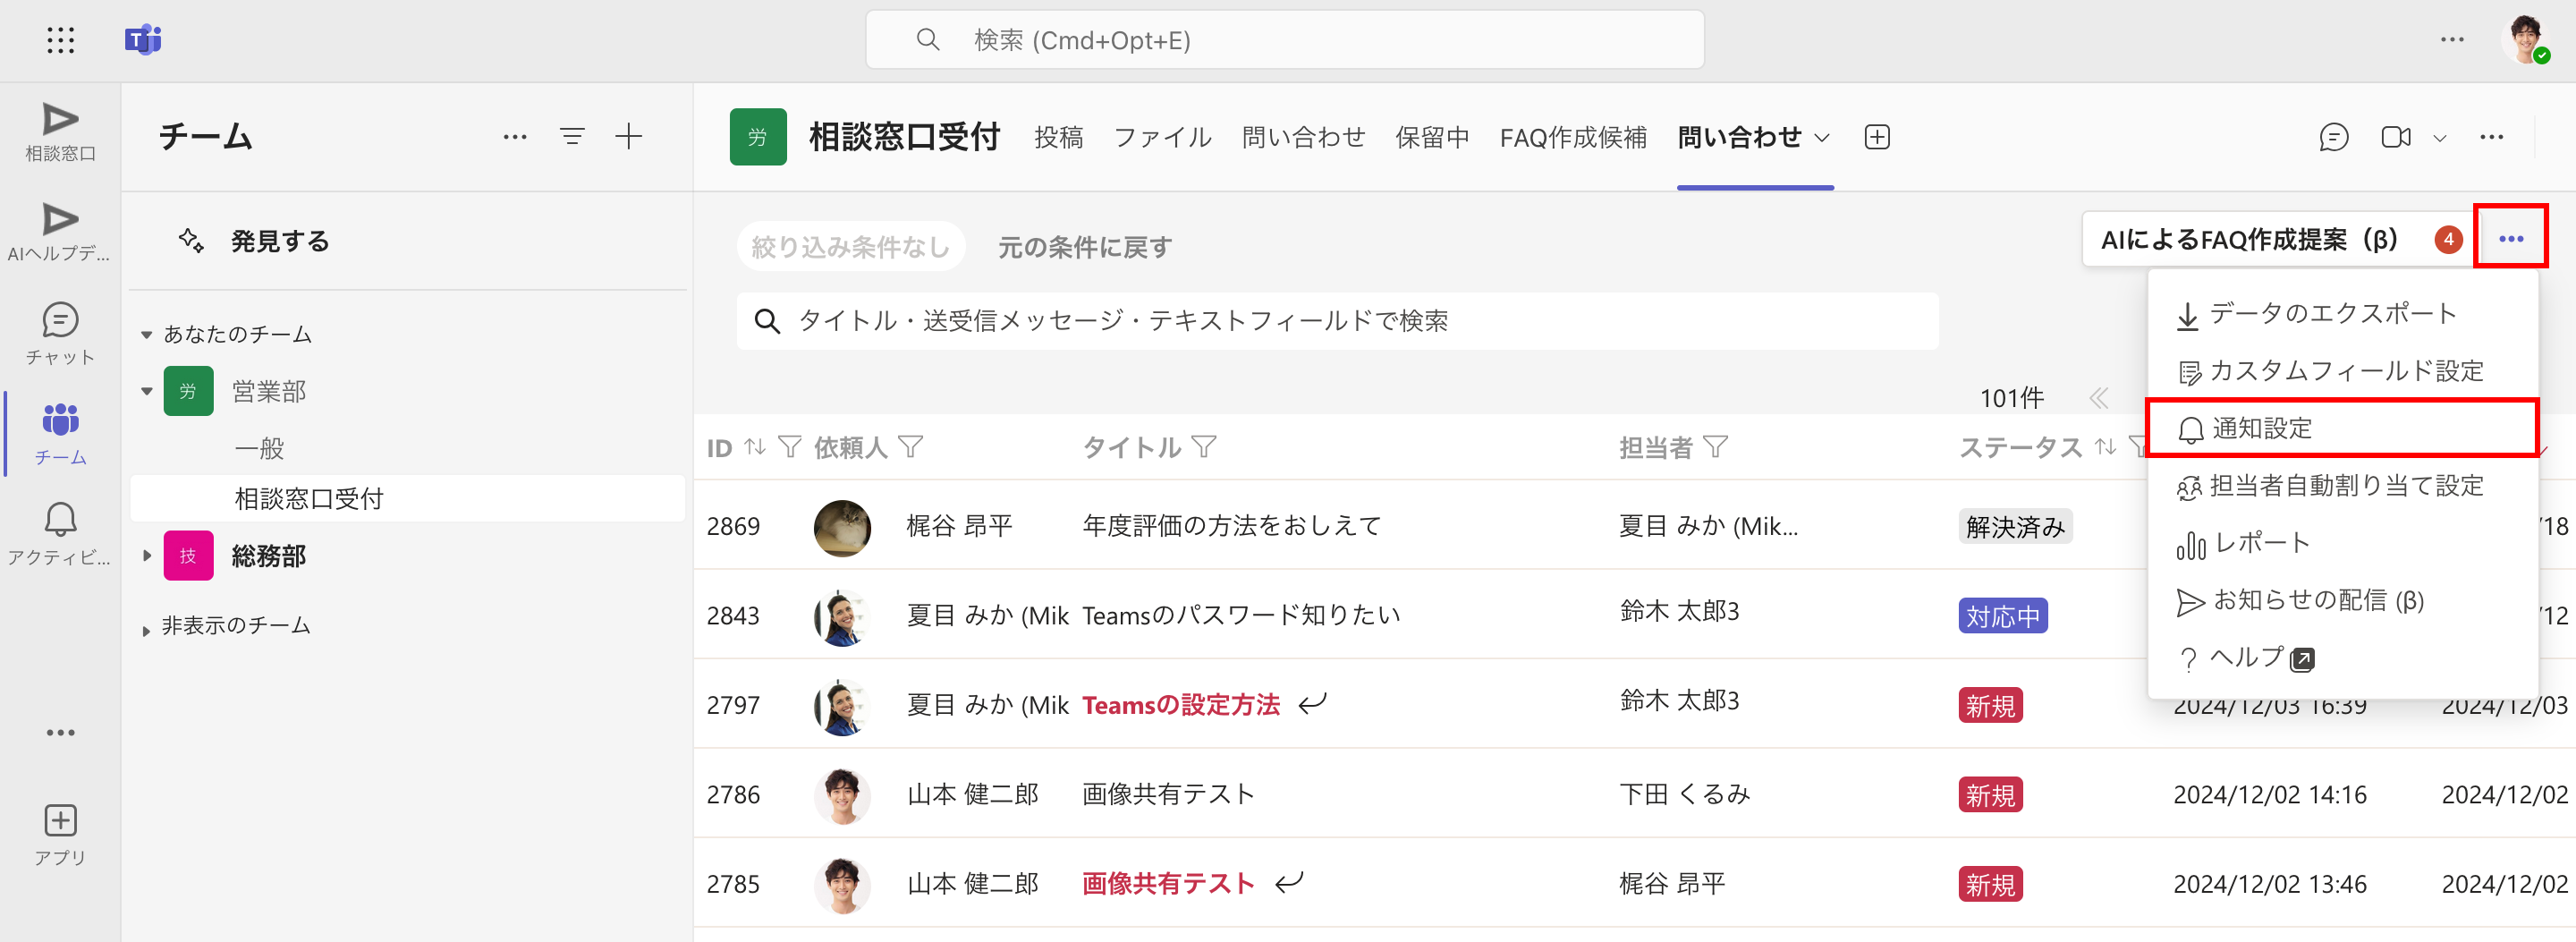The image size is (2576, 942).
Task: Click the profile avatar at top right
Action: 2524,40
